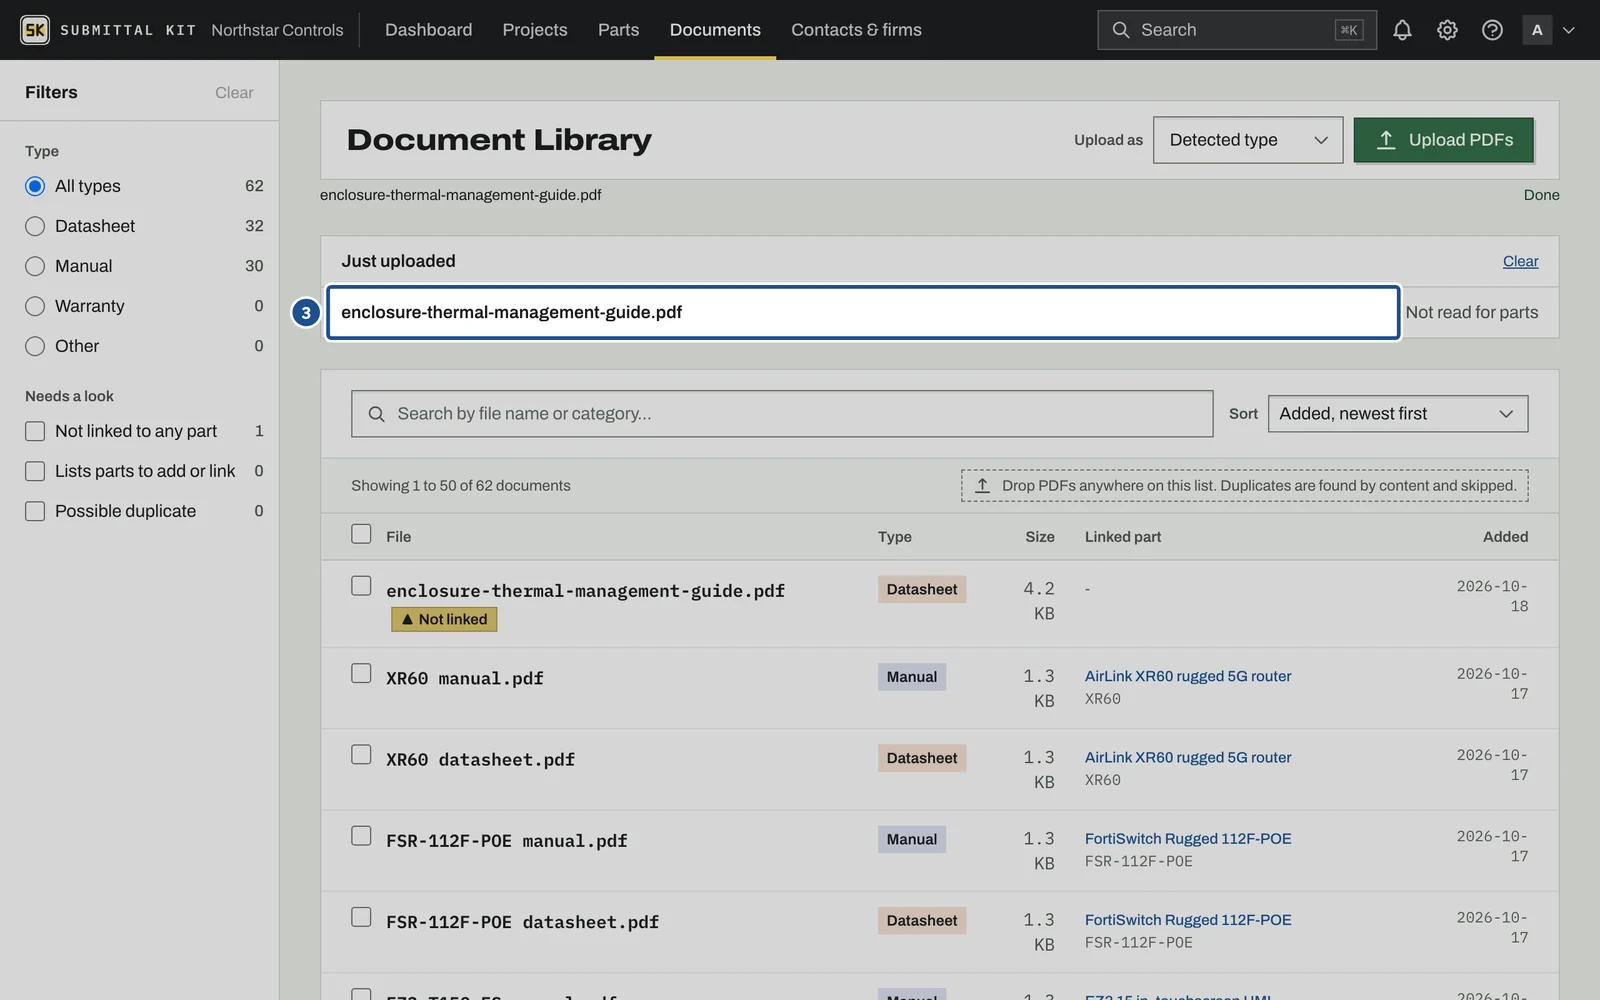This screenshot has width=1600, height=1000.
Task: Click the Submittal Kit SK logo
Action: (x=35, y=30)
